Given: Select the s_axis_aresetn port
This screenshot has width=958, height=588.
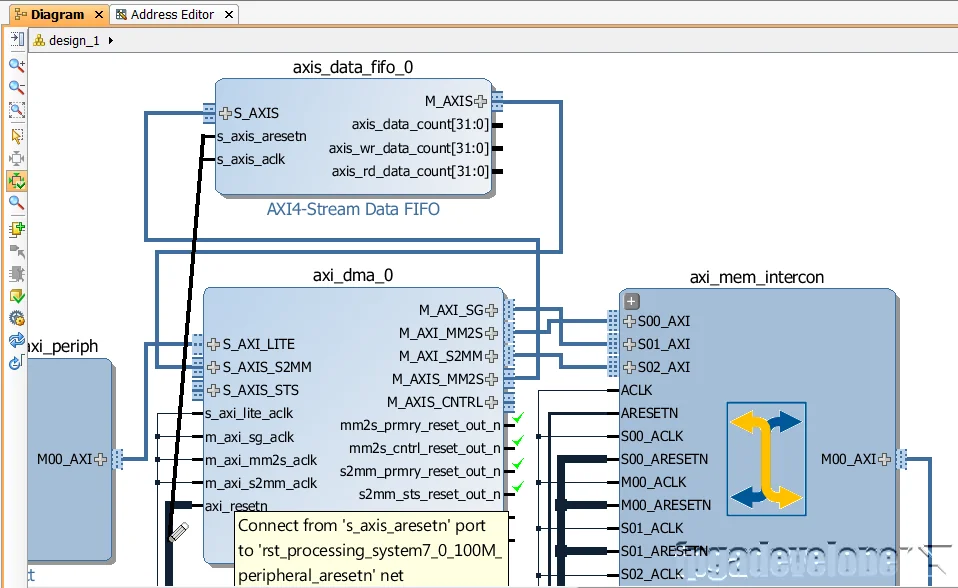Looking at the screenshot, I should point(261,136).
